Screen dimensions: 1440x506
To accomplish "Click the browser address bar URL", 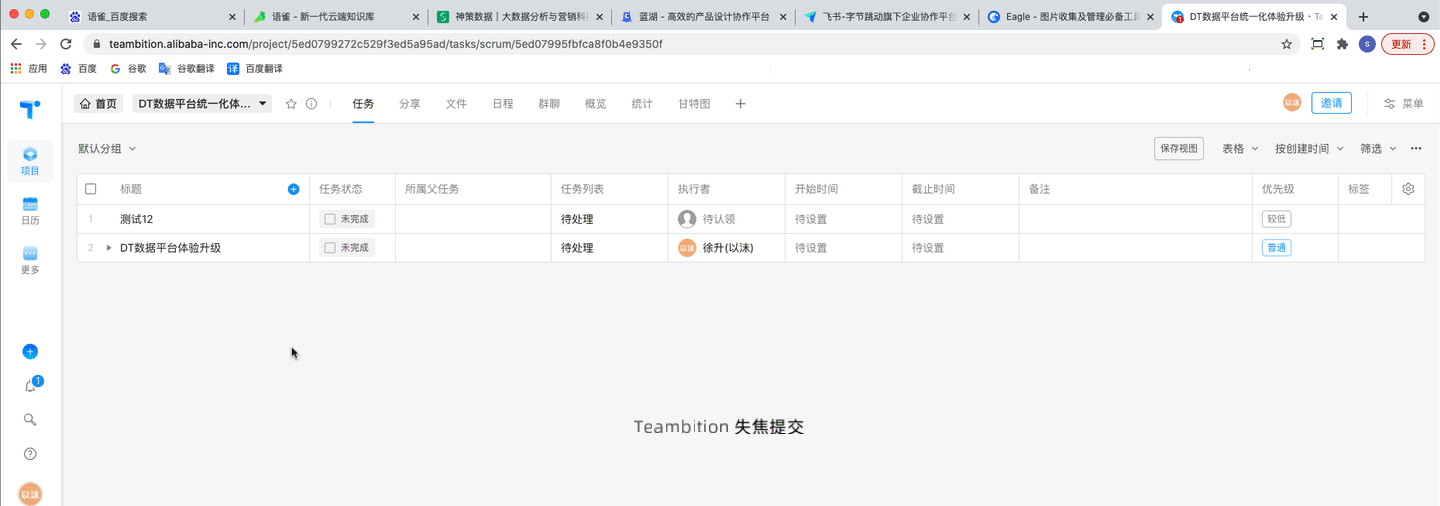I will (x=386, y=44).
